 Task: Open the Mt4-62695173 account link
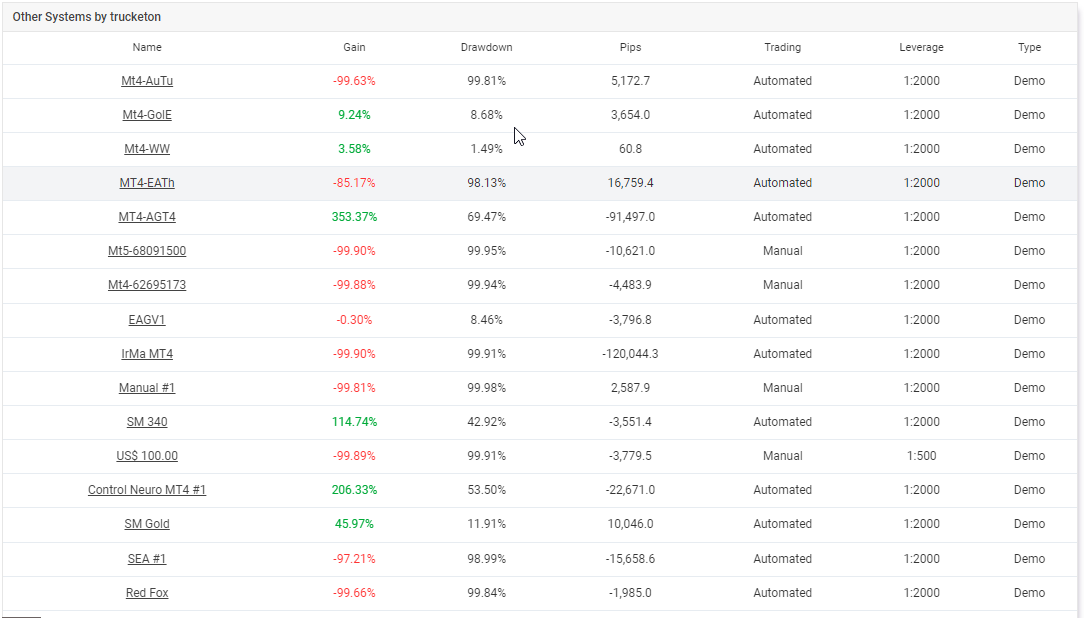(147, 284)
